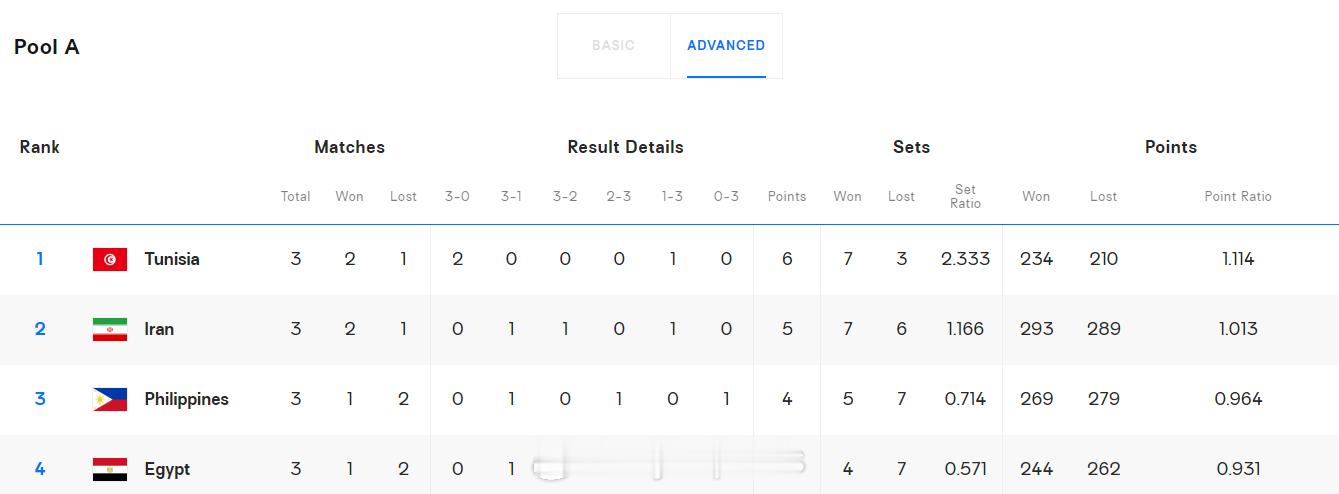Viewport: 1339px width, 494px height.
Task: Open the Philippines team link
Action: [186, 399]
